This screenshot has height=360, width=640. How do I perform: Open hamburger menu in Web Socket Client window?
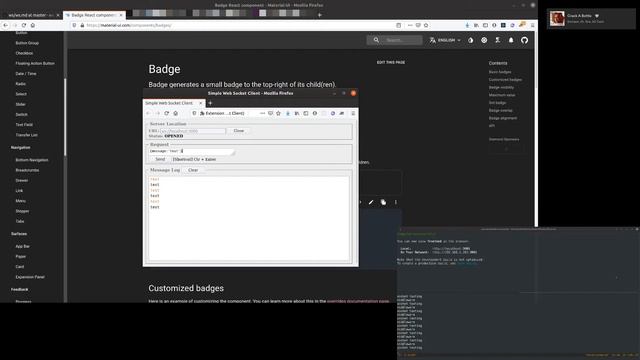click(x=353, y=113)
